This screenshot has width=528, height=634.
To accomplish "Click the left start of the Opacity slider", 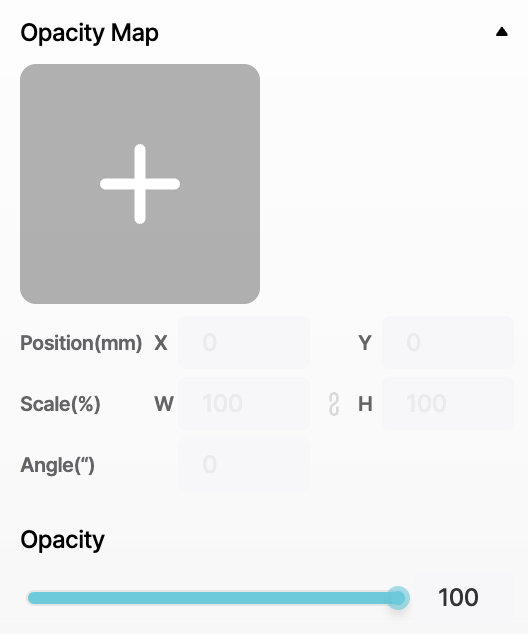I will pyautogui.click(x=32, y=598).
